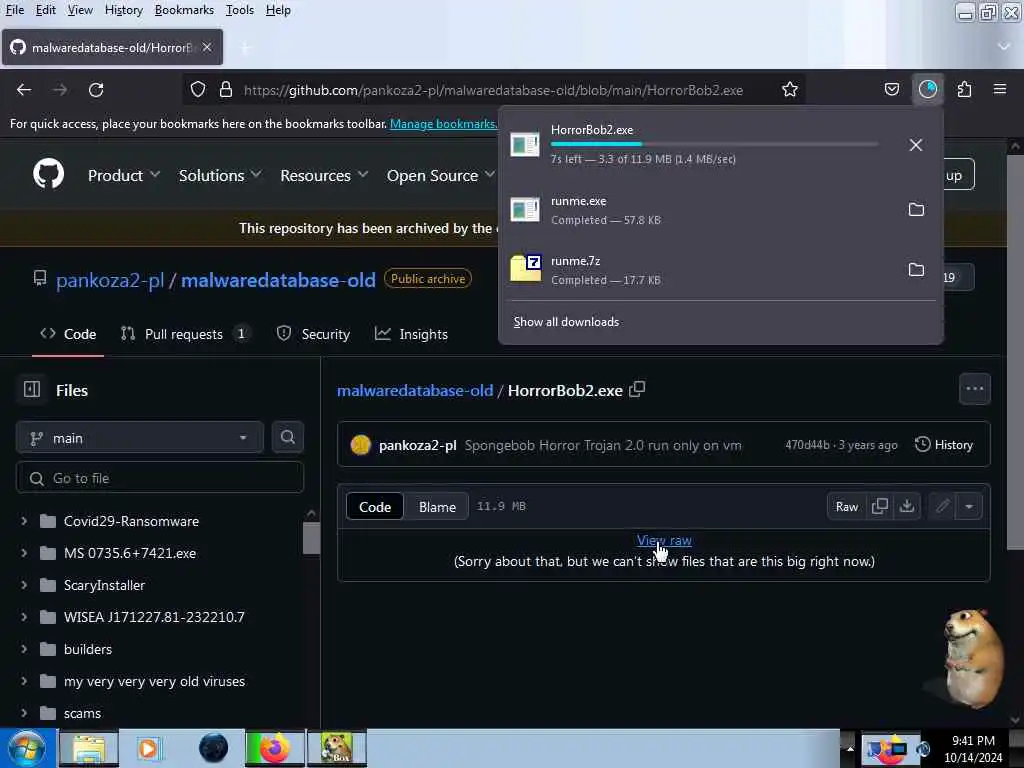Cancel the HorrorBob2.exe download

tap(916, 145)
